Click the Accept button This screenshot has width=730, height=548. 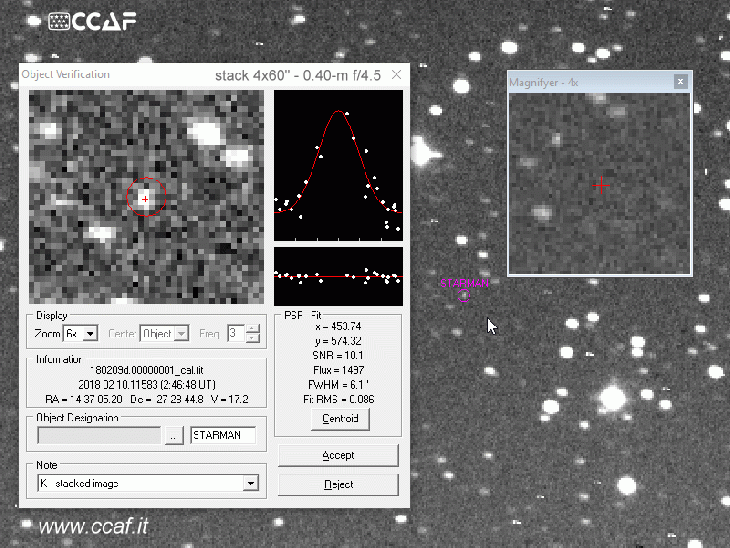[x=338, y=455]
